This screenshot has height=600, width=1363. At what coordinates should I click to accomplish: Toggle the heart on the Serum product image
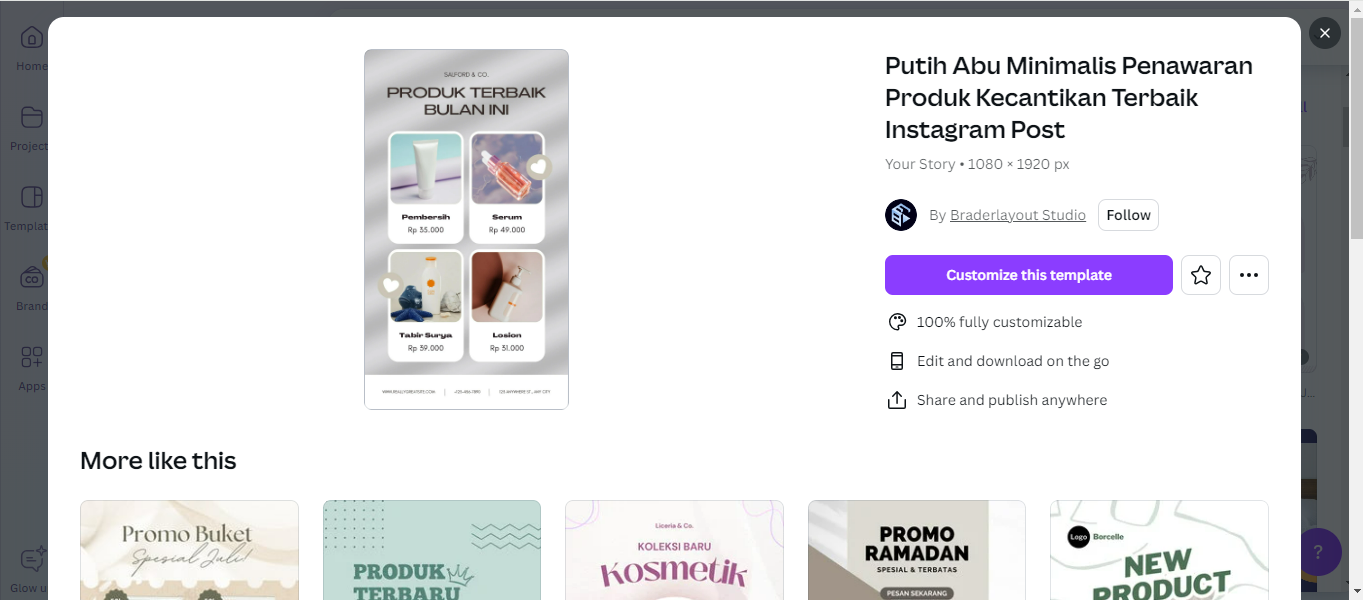click(538, 166)
